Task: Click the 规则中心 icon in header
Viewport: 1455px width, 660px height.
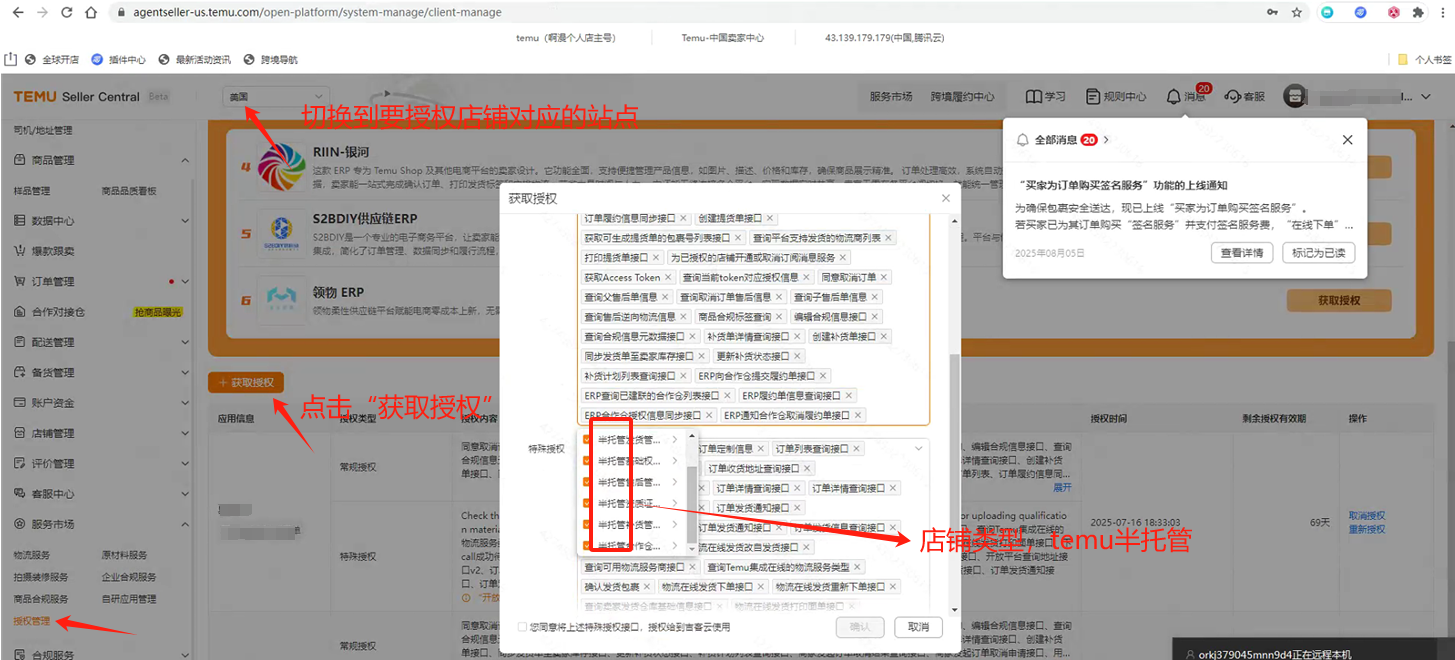Action: coord(1093,97)
